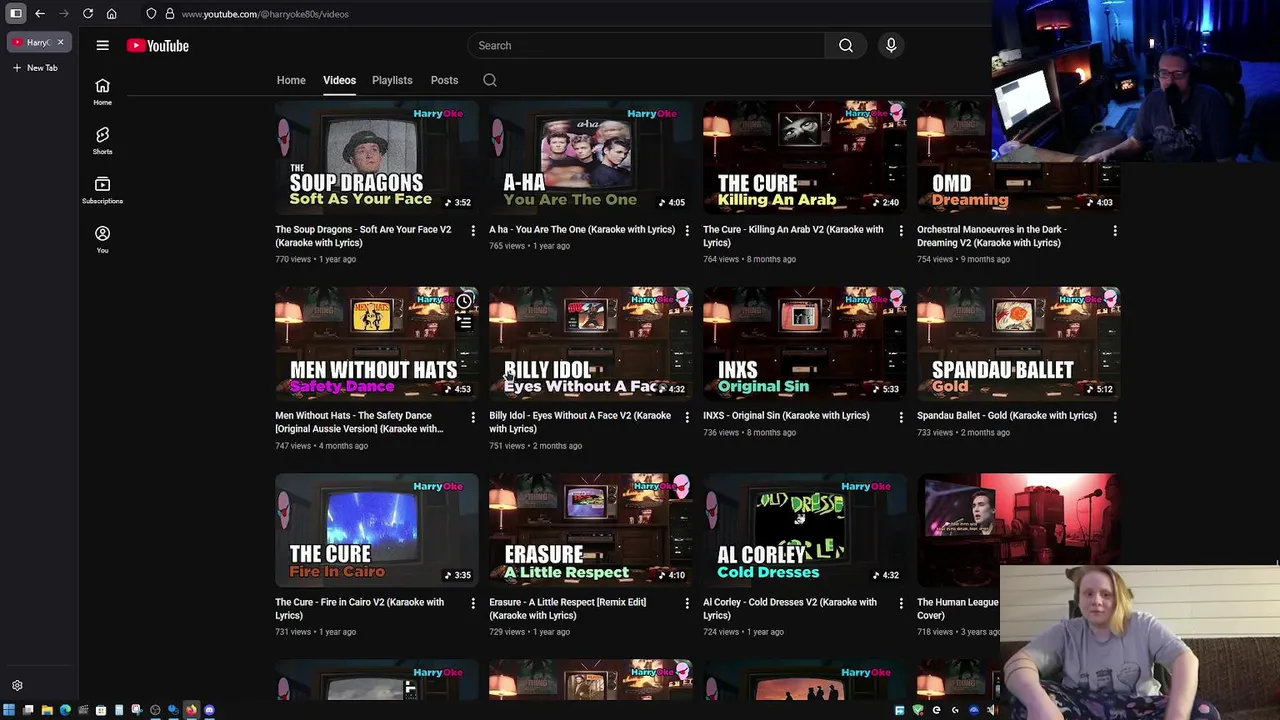Toggle the browser sidebar panel icon
The image size is (1280, 720).
coord(16,14)
